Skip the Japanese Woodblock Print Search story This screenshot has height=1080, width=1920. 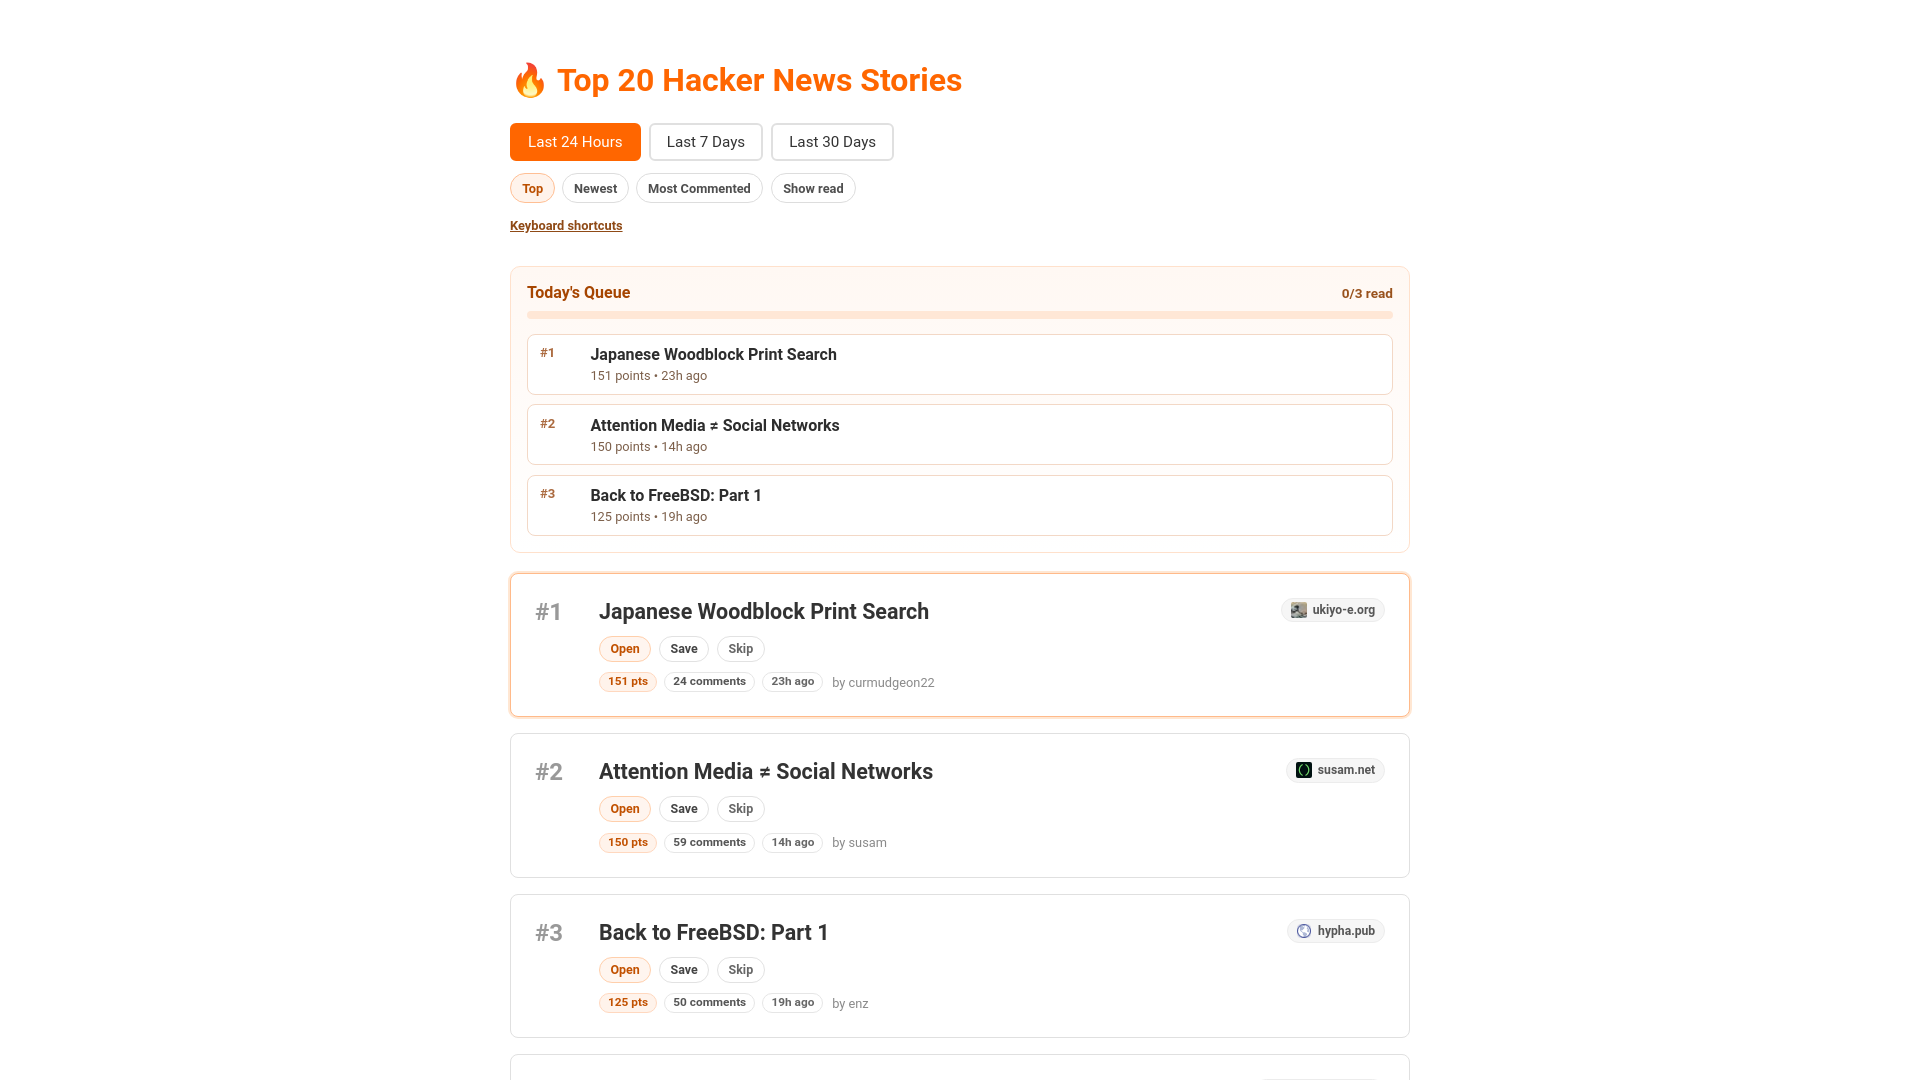[741, 649]
